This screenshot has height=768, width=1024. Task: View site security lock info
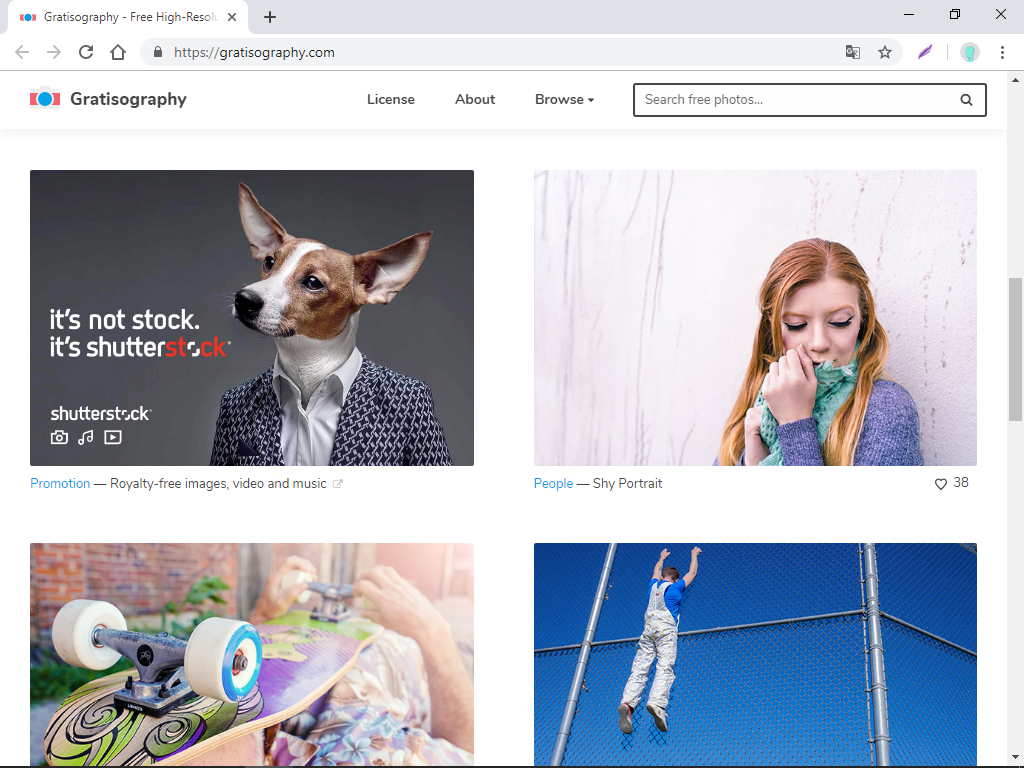pyautogui.click(x=157, y=52)
